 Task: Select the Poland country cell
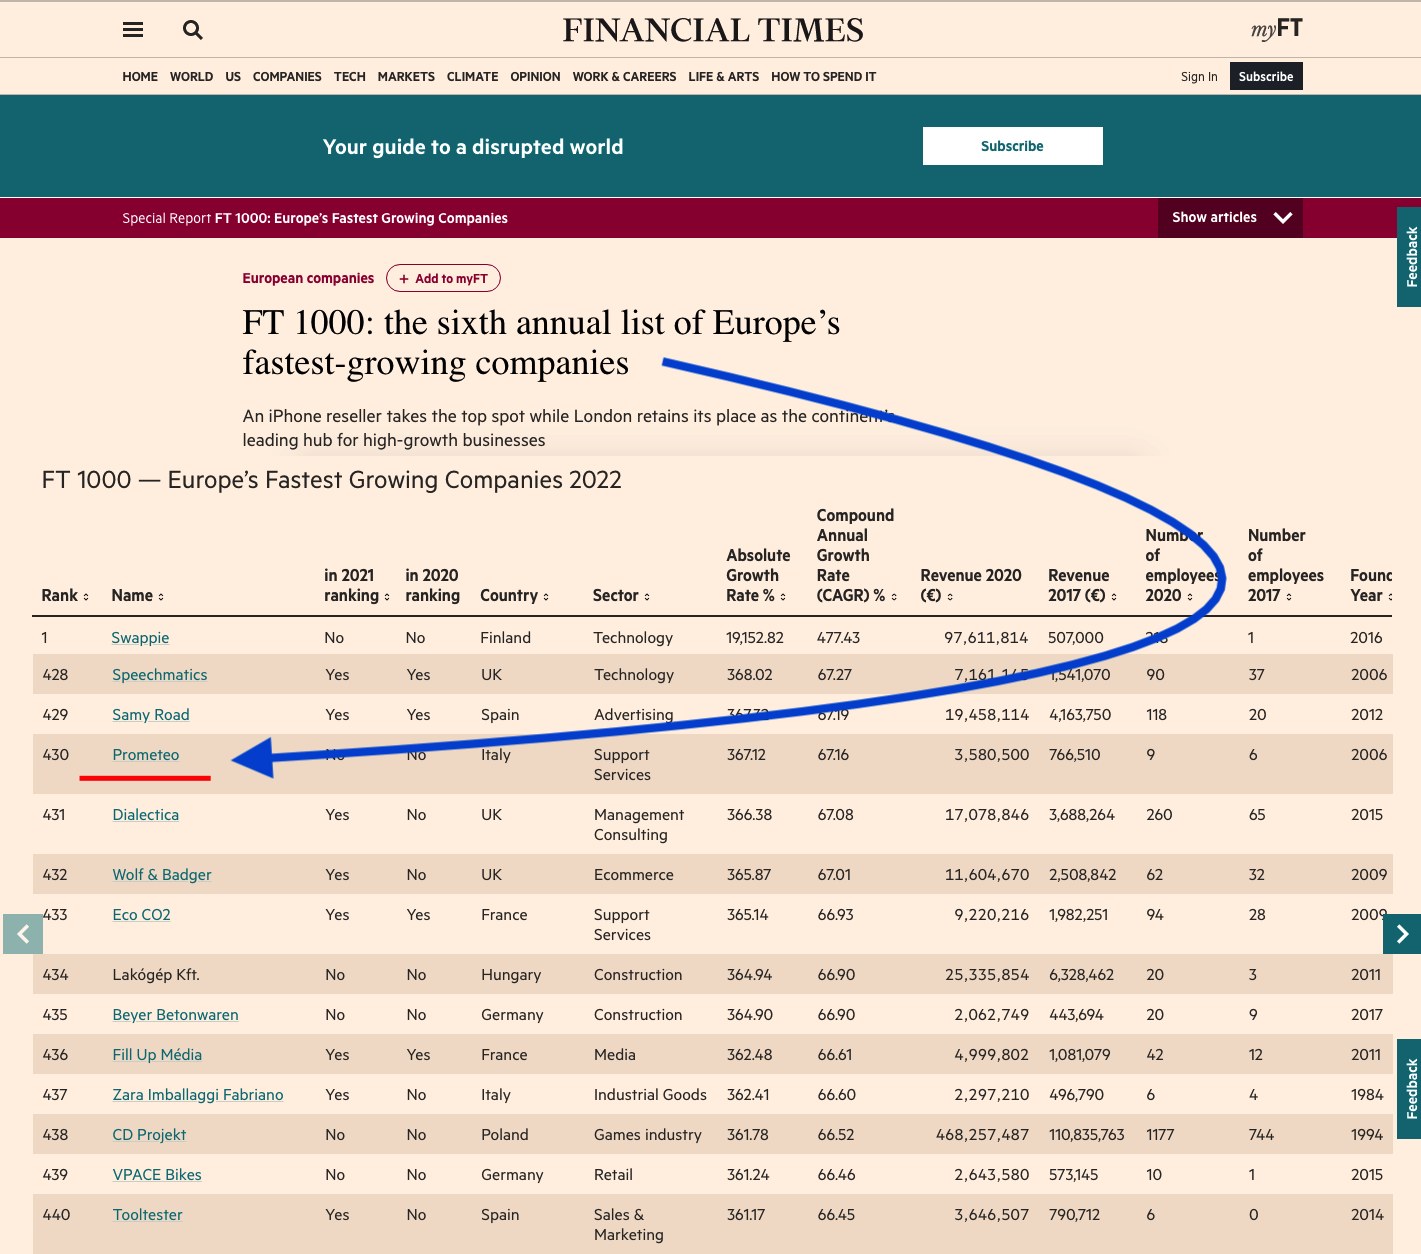tap(504, 1135)
